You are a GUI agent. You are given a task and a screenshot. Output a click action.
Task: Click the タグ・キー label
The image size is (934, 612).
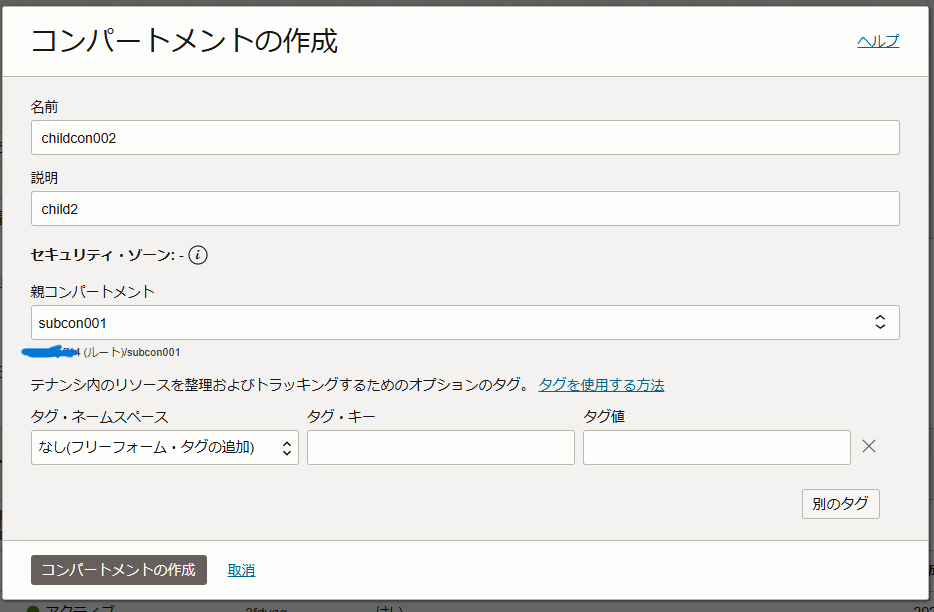point(341,417)
